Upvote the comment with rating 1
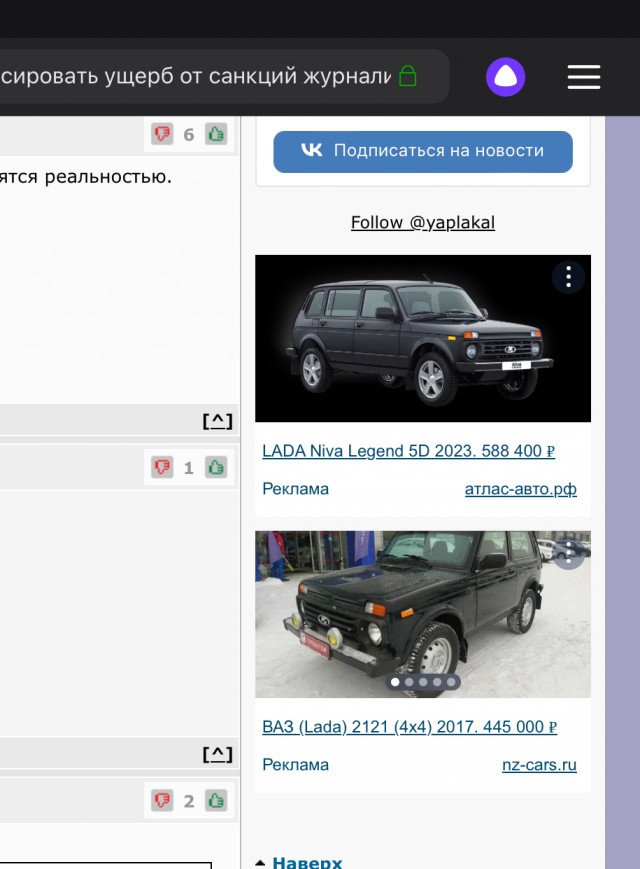Viewport: 640px width, 869px height. [216, 467]
